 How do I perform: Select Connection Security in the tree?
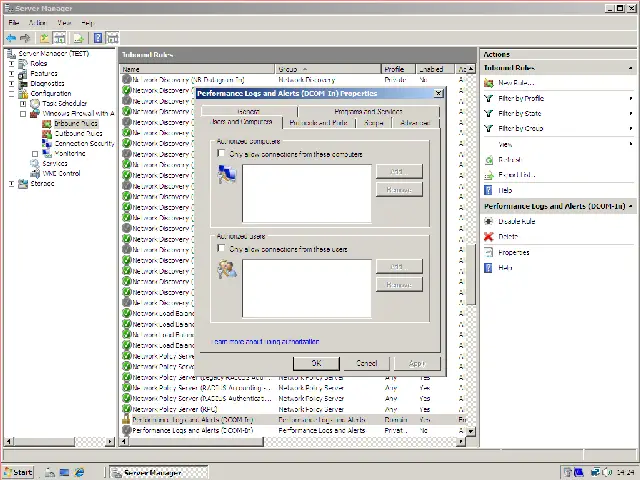pos(84,143)
